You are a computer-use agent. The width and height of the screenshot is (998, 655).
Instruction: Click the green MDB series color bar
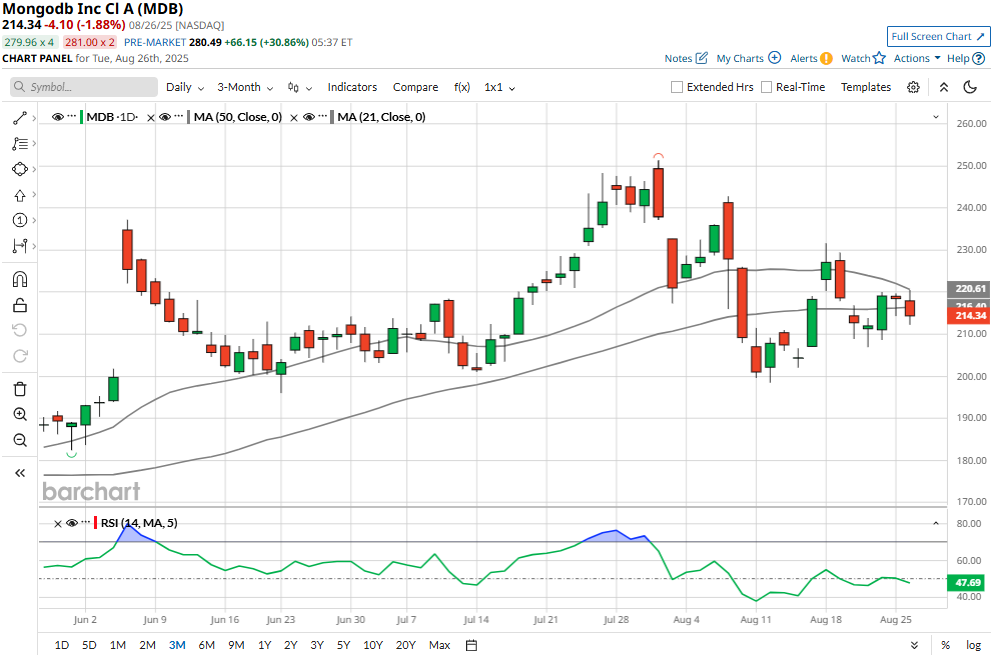pyautogui.click(x=81, y=117)
